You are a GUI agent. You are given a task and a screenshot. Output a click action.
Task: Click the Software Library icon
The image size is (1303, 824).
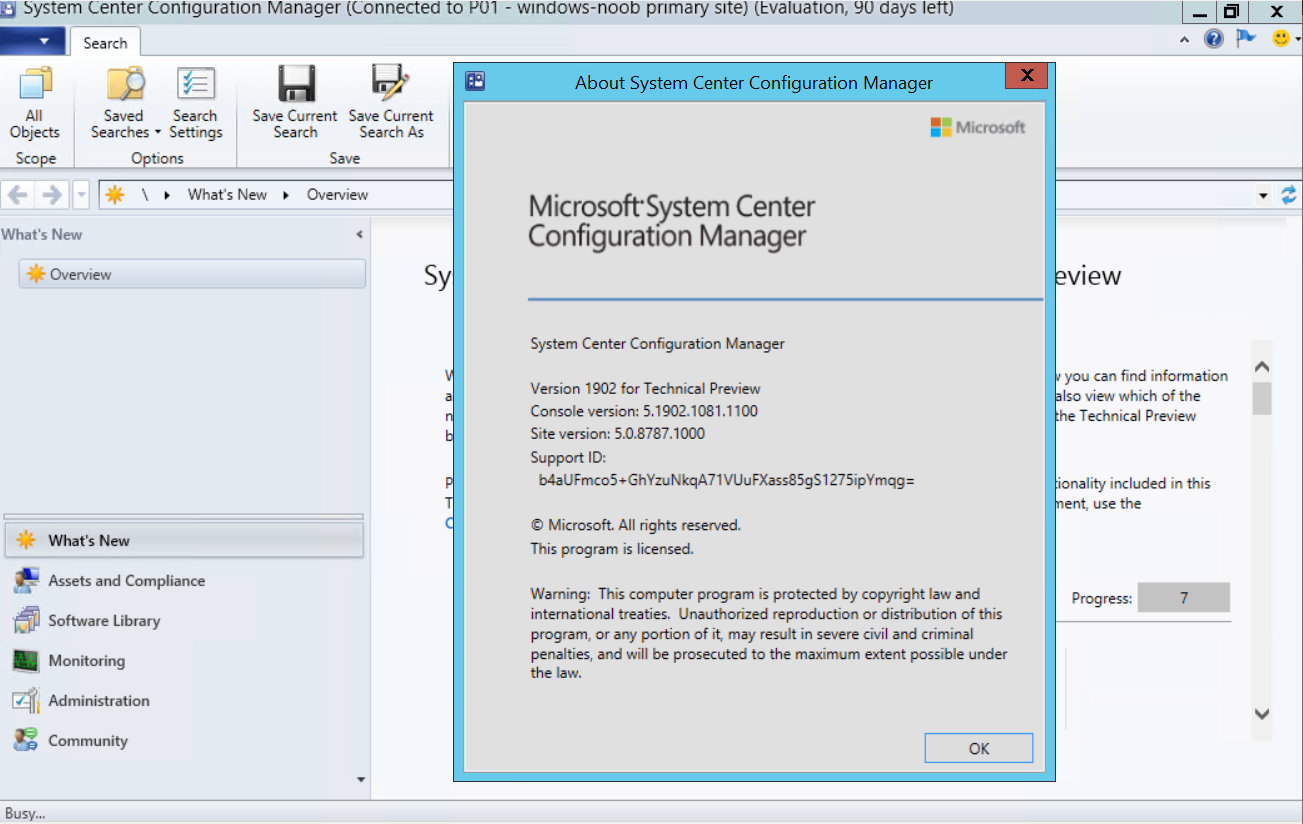coord(26,621)
